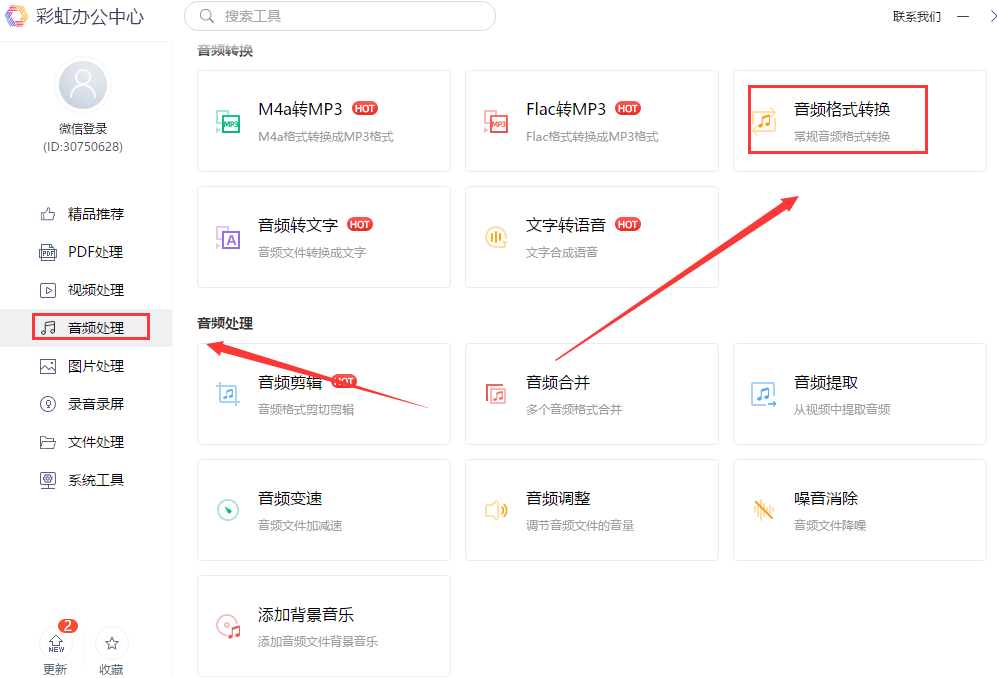The height and width of the screenshot is (678, 997).
Task: Open the 音频转文字 tool
Action: point(323,237)
